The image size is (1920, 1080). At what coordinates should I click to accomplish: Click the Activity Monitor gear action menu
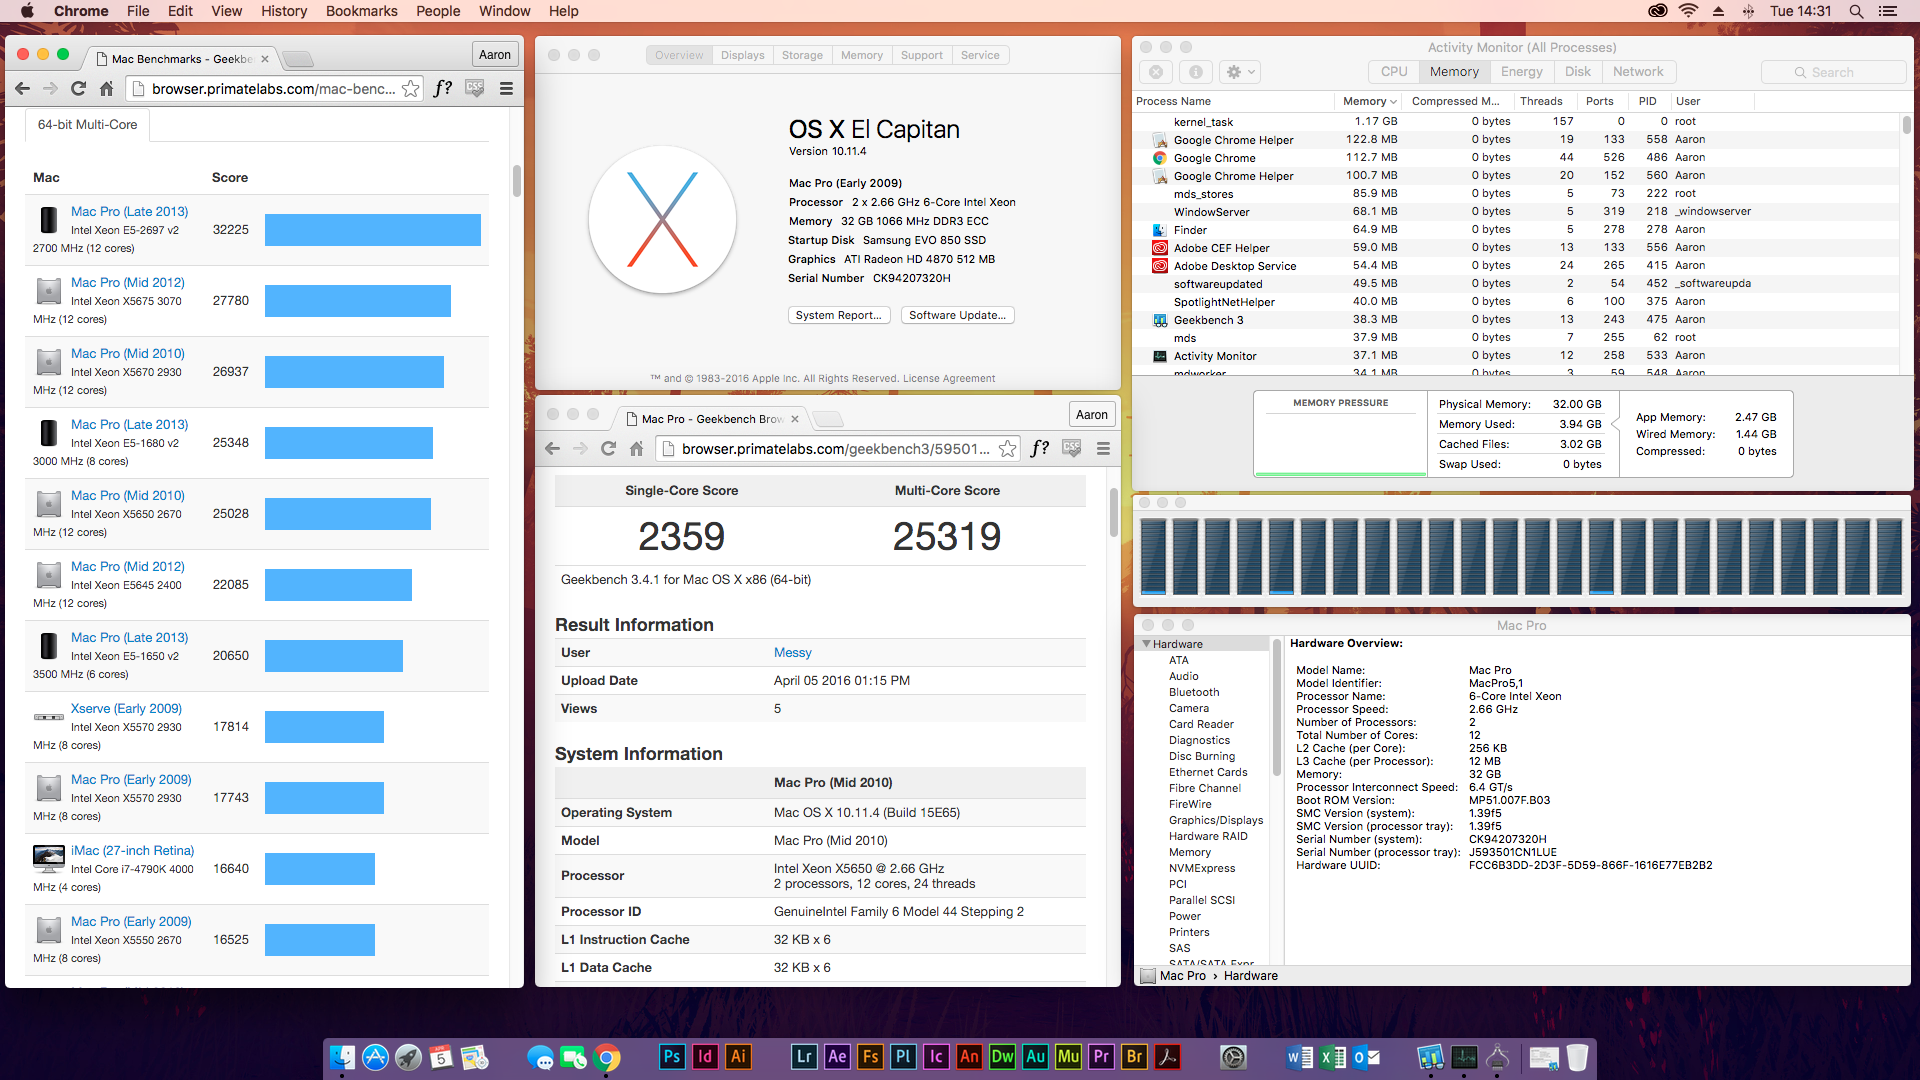click(1240, 72)
